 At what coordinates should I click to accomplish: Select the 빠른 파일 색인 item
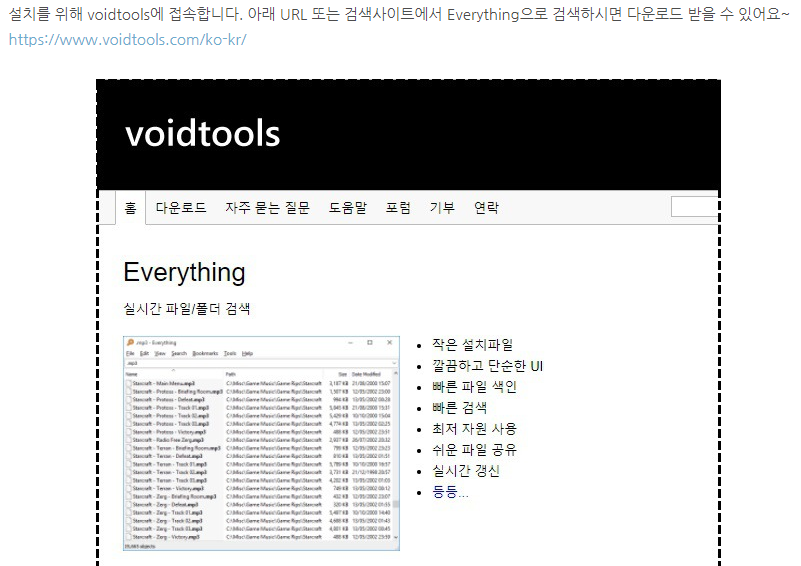pos(474,387)
